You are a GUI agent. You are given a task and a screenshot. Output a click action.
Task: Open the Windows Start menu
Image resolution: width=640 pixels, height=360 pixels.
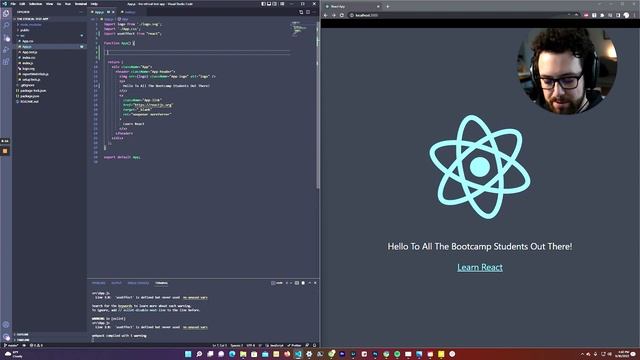(188, 354)
